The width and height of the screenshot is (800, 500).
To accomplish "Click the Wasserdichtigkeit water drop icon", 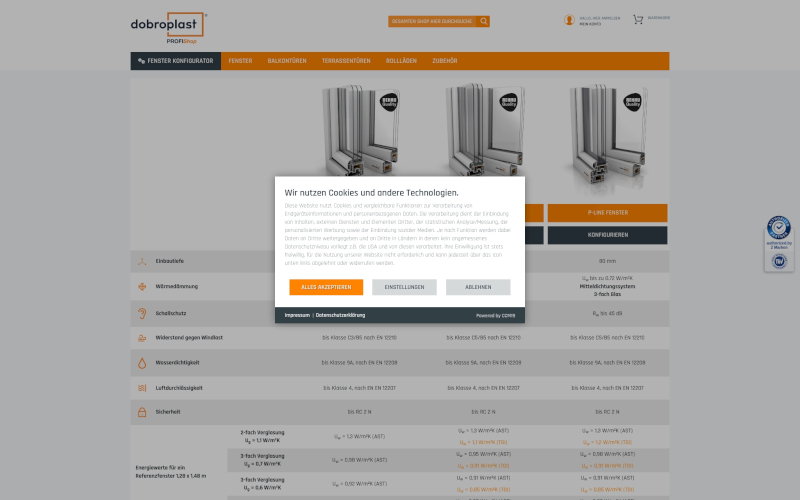I will (142, 362).
